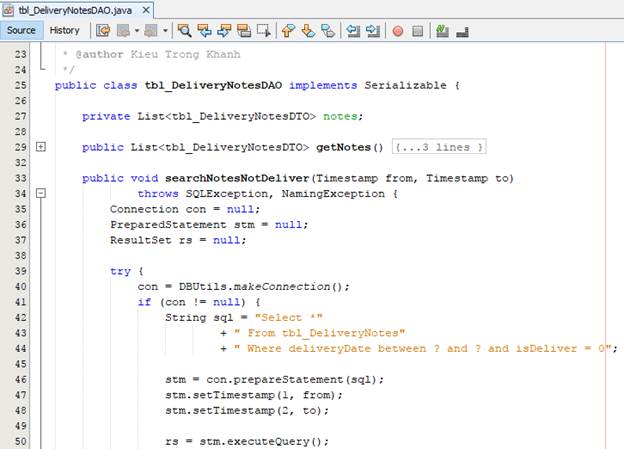Switch to the Source view tab
This screenshot has width=624, height=449.
[21, 31]
